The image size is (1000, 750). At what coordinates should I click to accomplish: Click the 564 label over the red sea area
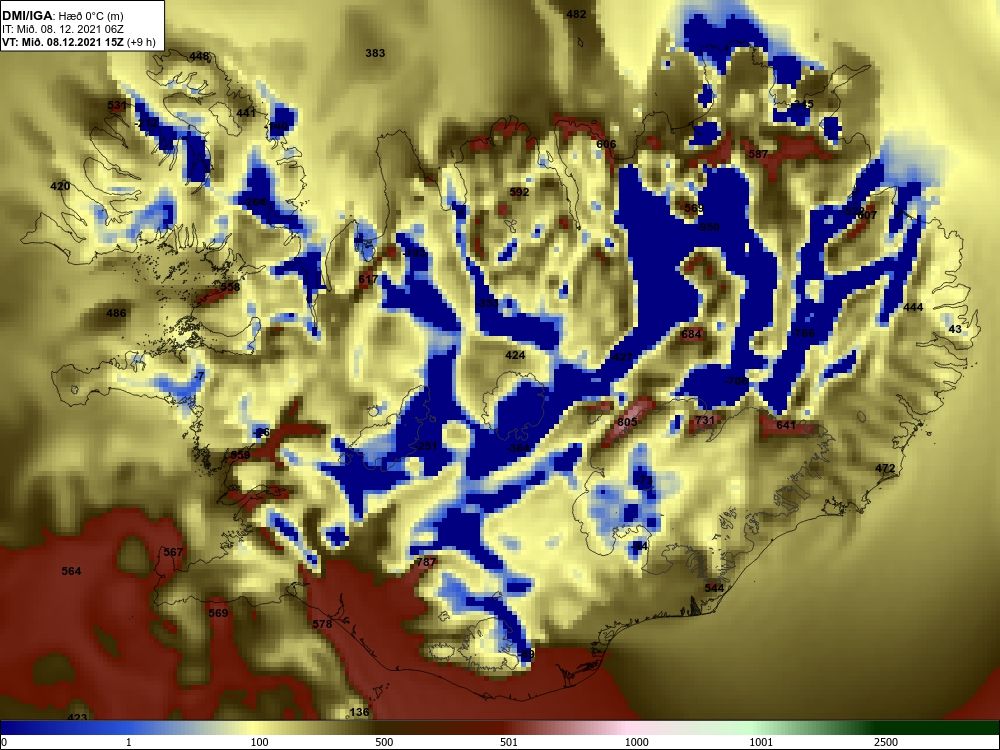[71, 571]
